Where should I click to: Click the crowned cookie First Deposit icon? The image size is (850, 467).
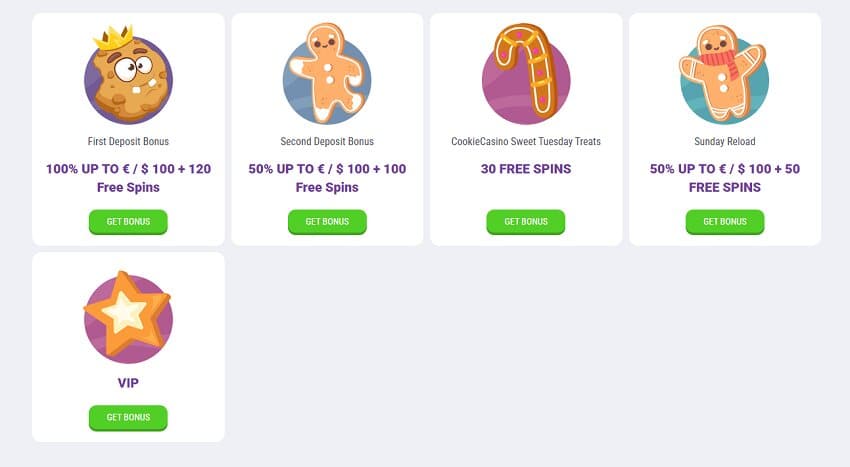(x=128, y=74)
